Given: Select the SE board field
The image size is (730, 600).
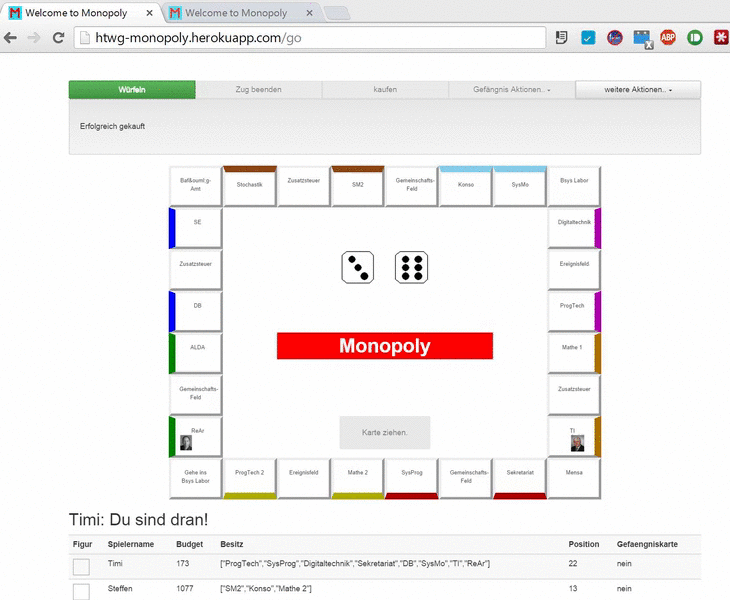Looking at the screenshot, I should [196, 228].
